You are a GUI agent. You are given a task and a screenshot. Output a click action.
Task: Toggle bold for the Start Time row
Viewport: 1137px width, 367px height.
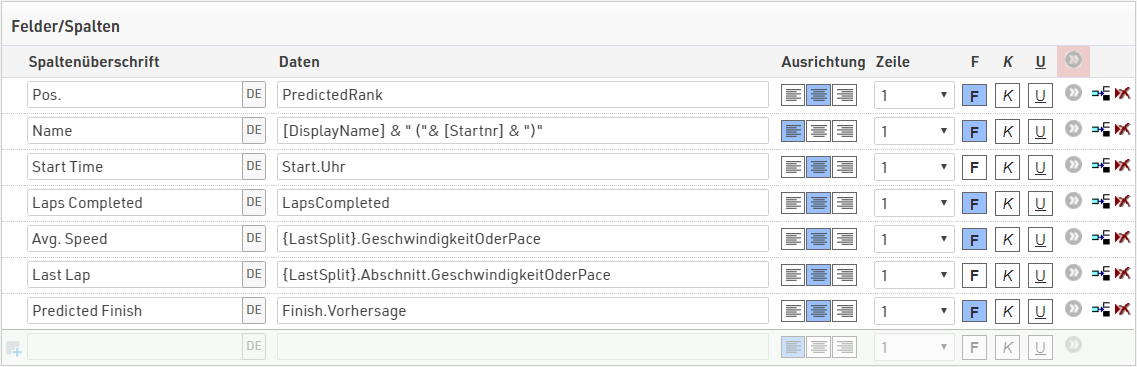tap(975, 168)
